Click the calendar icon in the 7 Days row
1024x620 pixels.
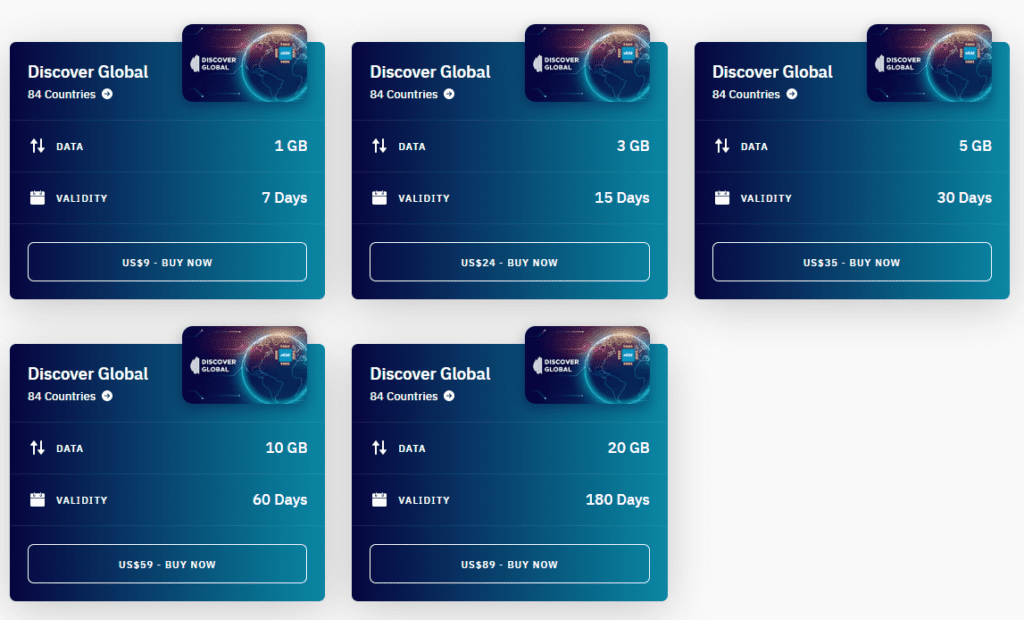(37, 198)
